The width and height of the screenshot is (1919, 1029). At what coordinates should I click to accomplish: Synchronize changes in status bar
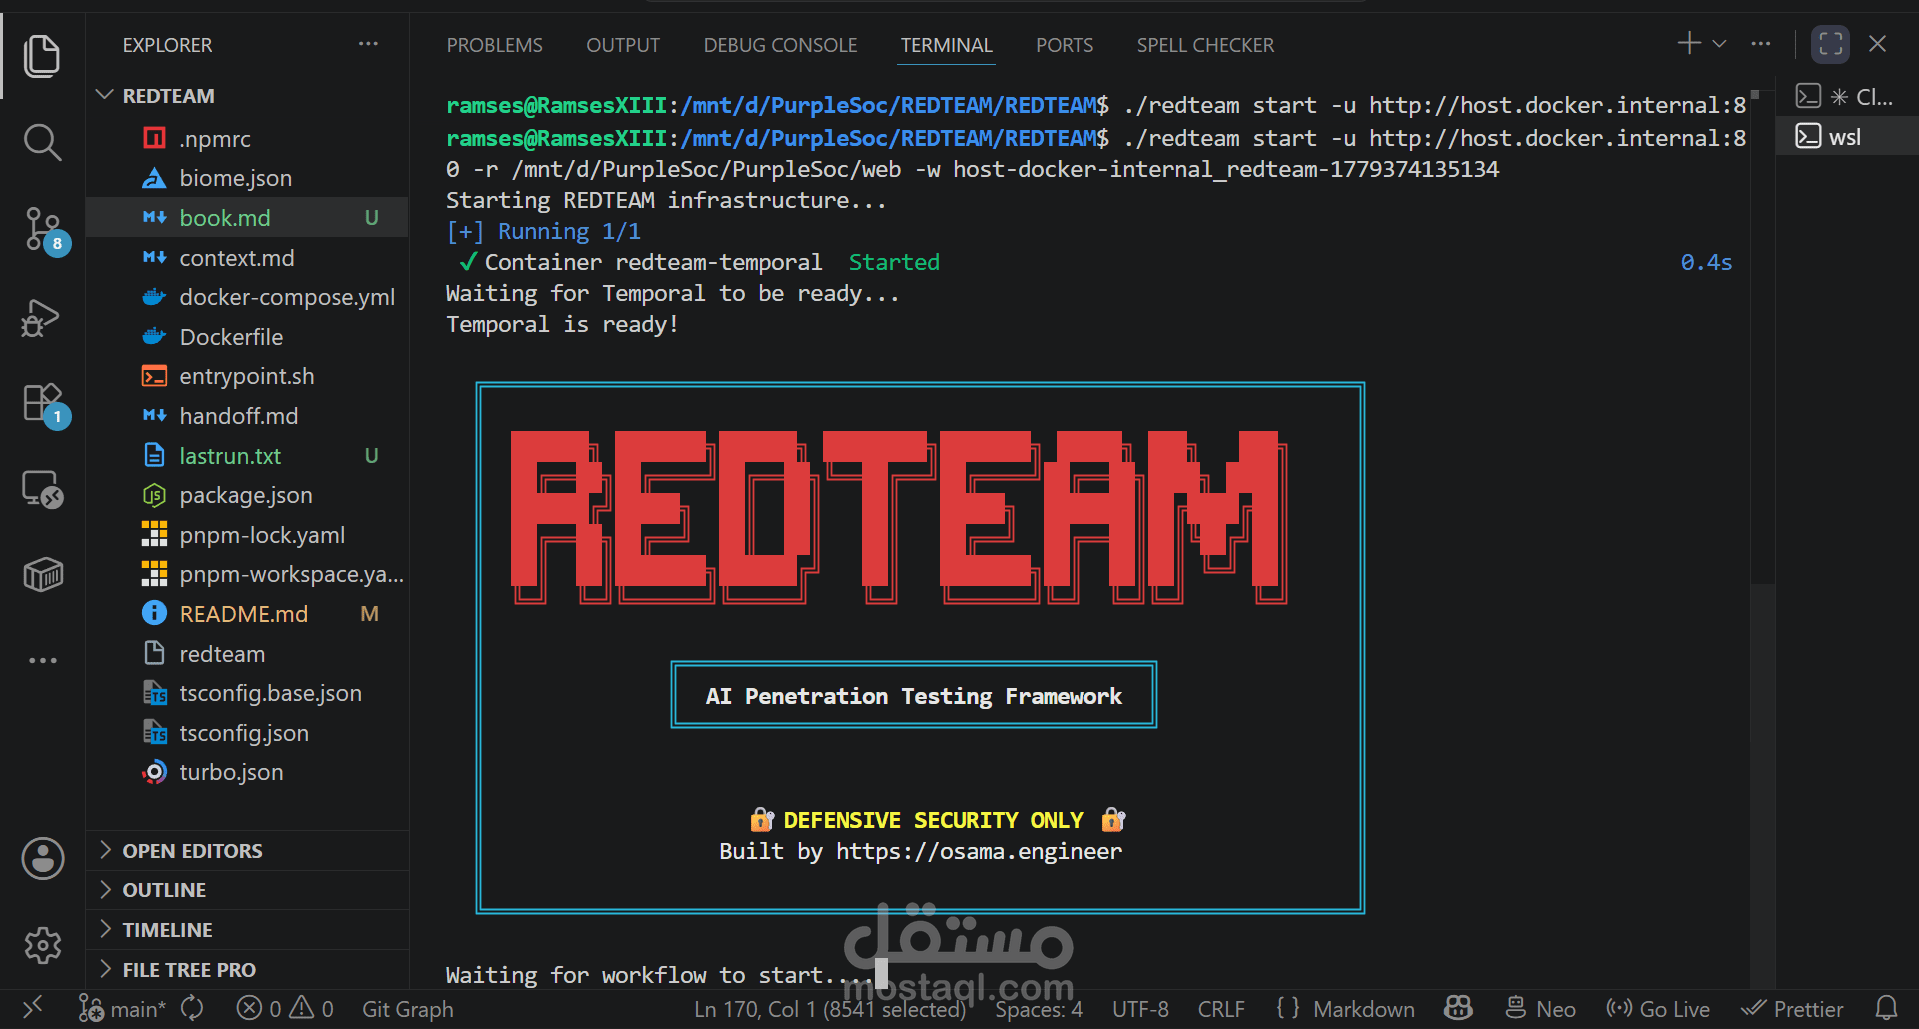click(192, 1009)
